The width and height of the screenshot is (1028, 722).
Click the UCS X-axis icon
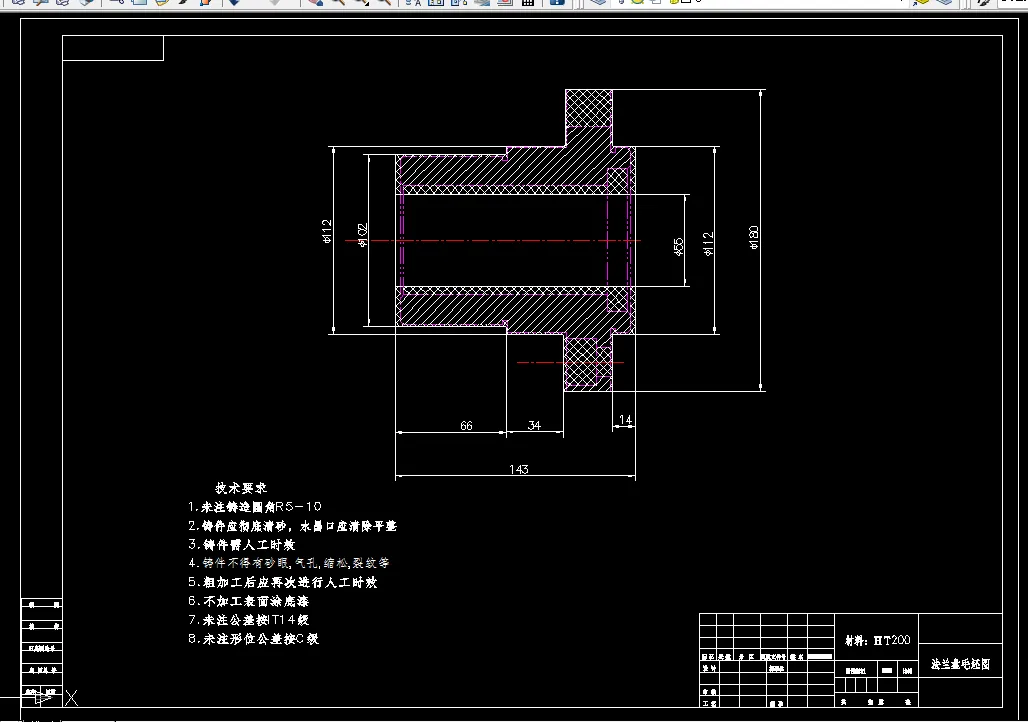[71, 698]
